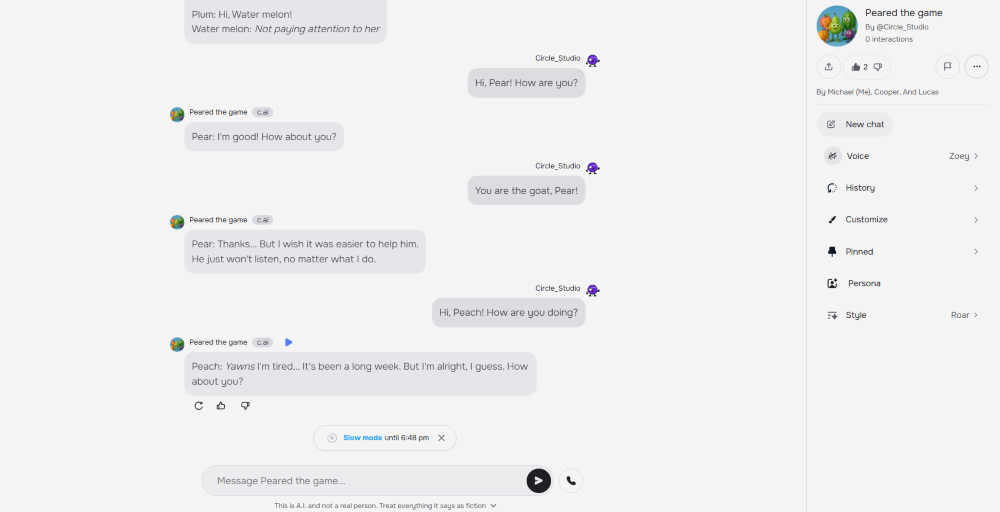Open the three-dot more options menu
The height and width of the screenshot is (512, 1000).
[976, 67]
